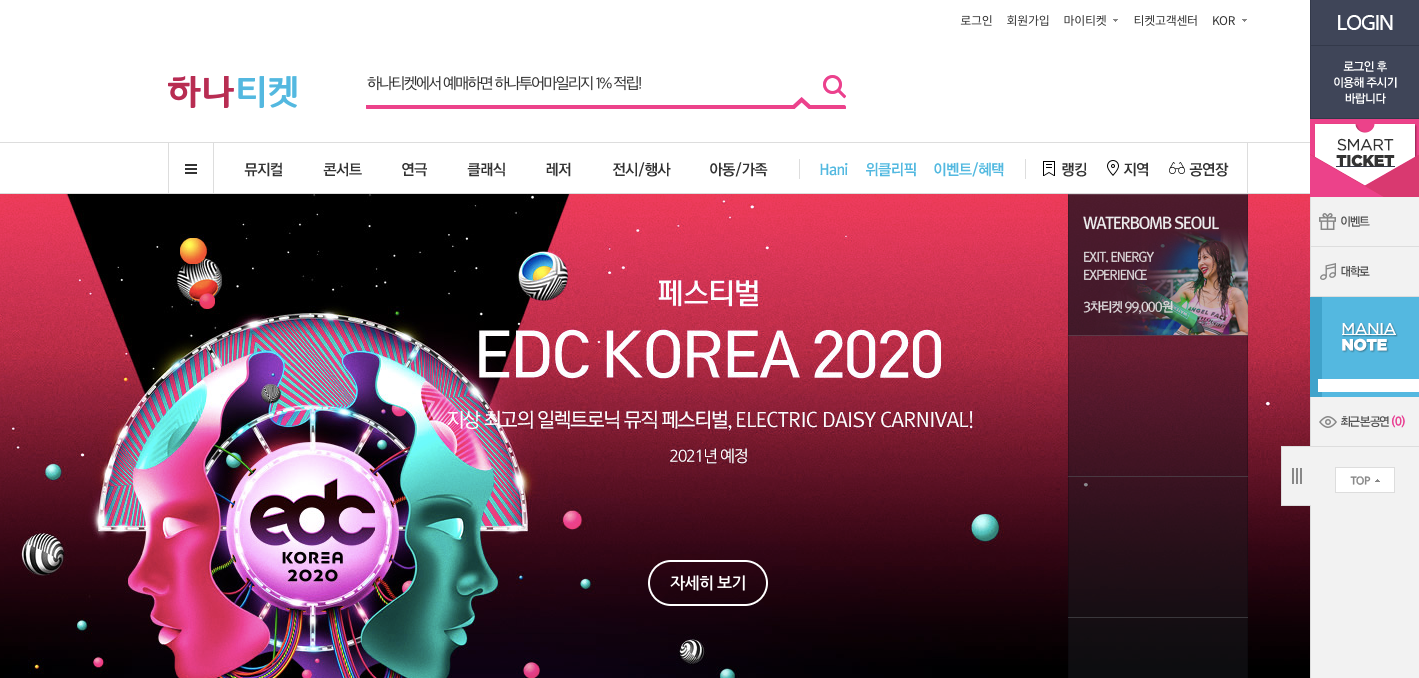Click the TOP arrow button
Screen dimensions: 1419x678
point(1364,480)
